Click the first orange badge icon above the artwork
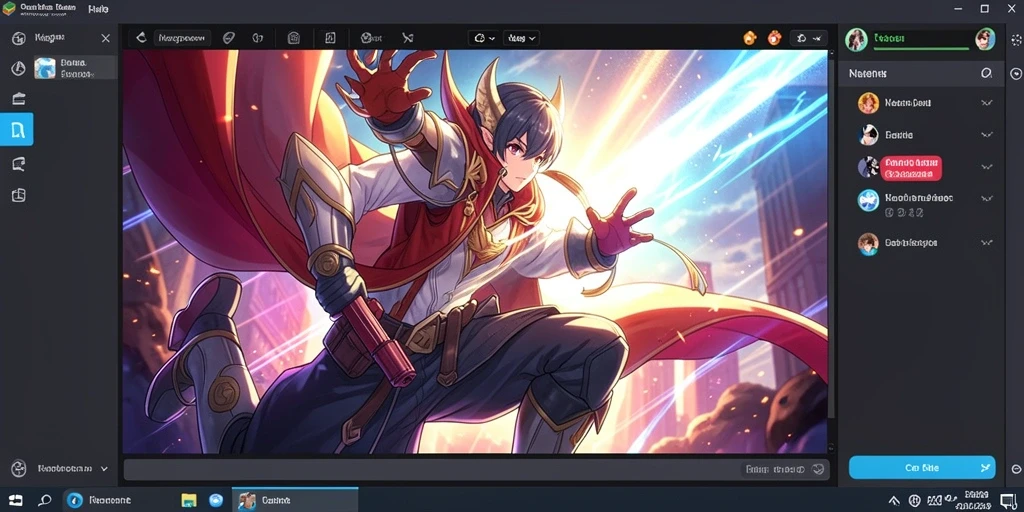This screenshot has width=1024, height=512. pos(750,38)
